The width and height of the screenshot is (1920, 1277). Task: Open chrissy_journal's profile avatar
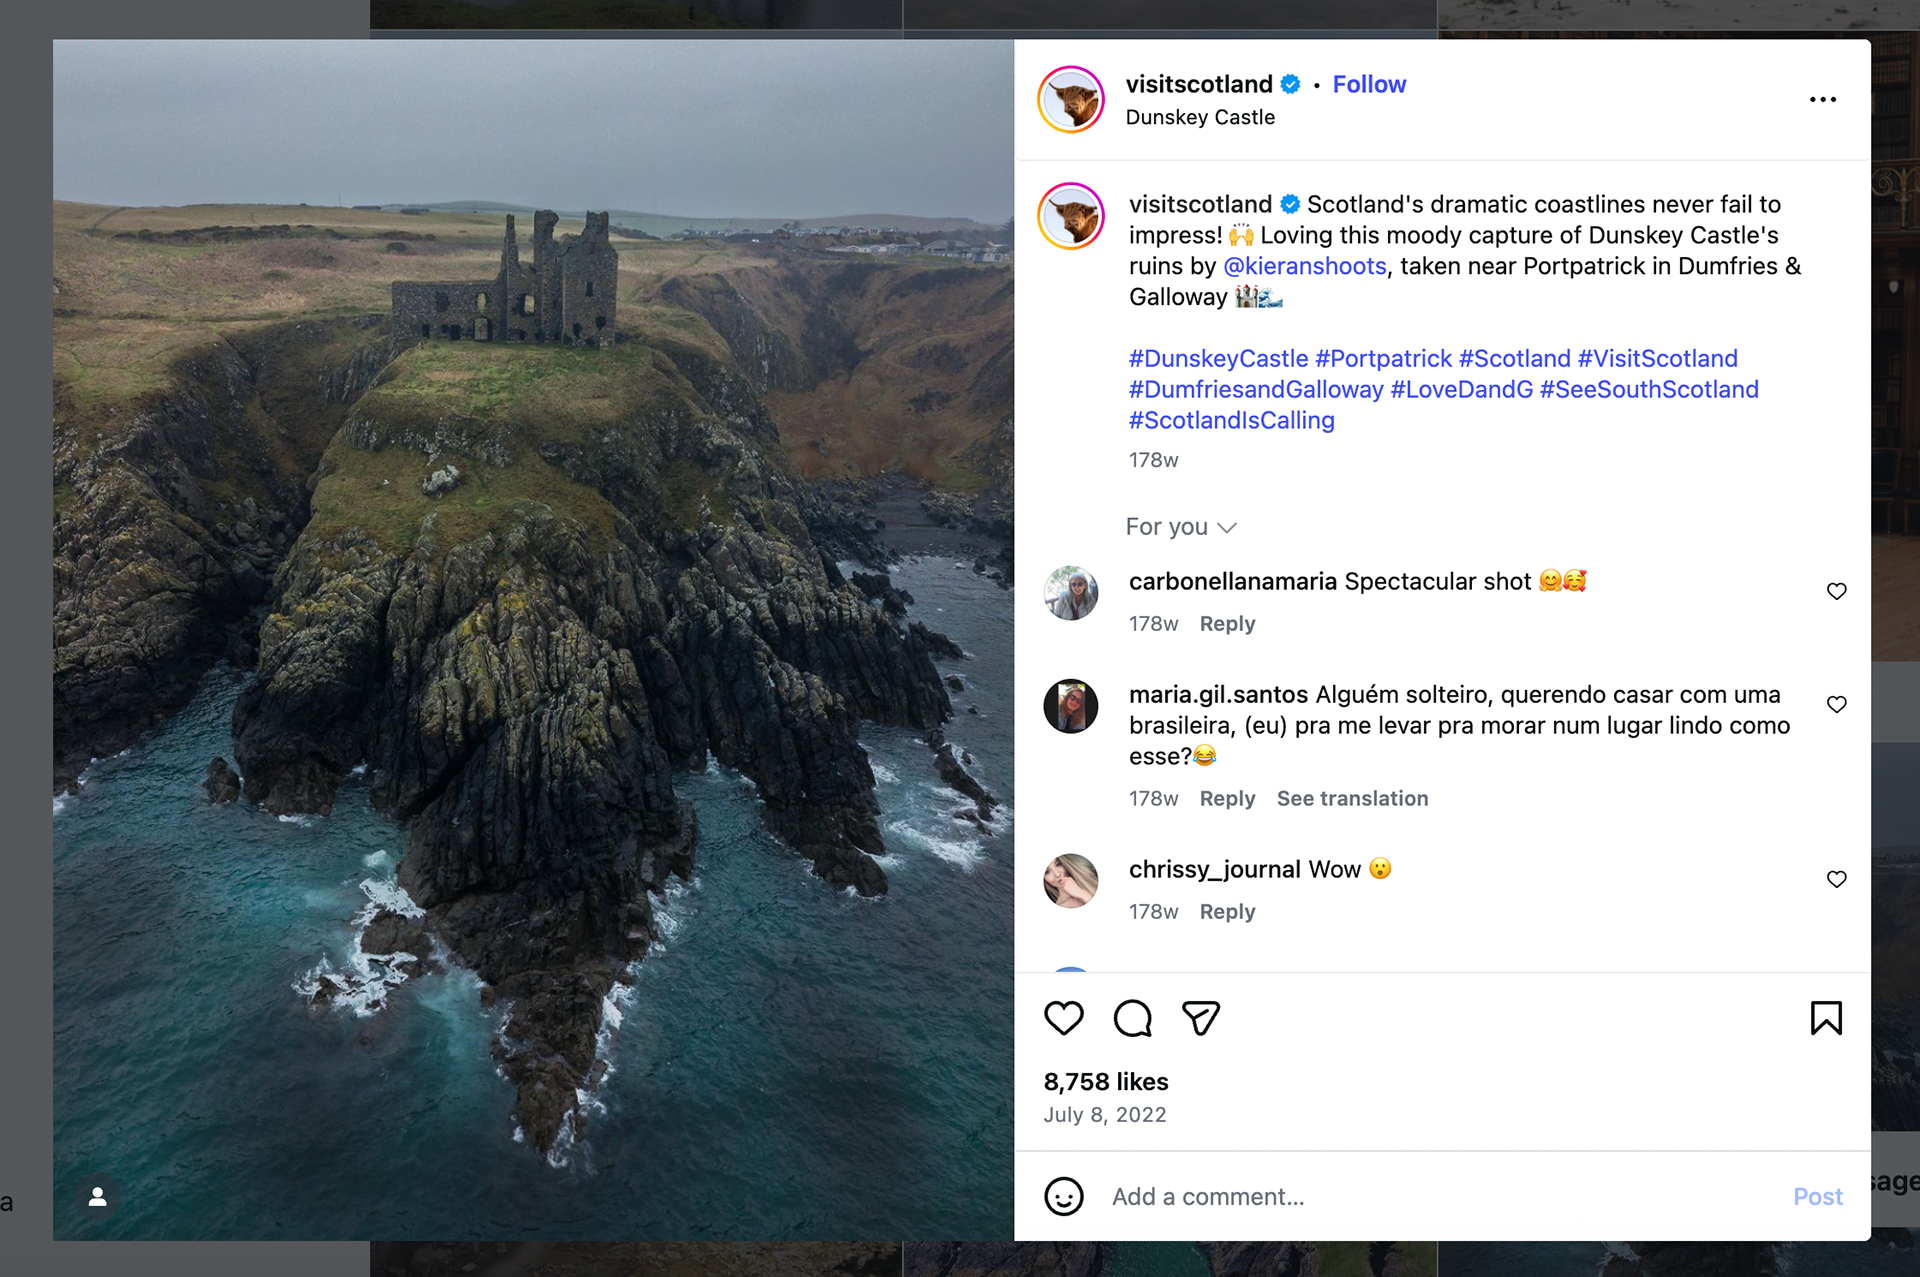pos(1071,881)
